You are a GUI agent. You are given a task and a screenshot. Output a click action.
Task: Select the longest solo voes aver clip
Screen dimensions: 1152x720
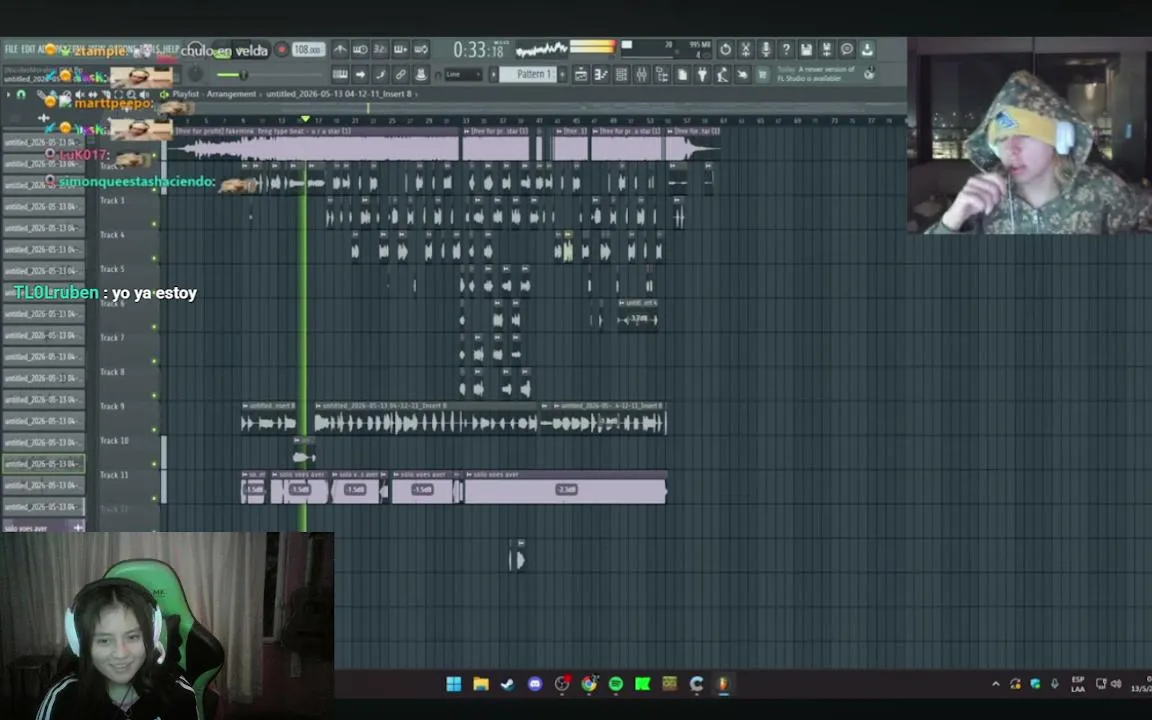click(565, 488)
